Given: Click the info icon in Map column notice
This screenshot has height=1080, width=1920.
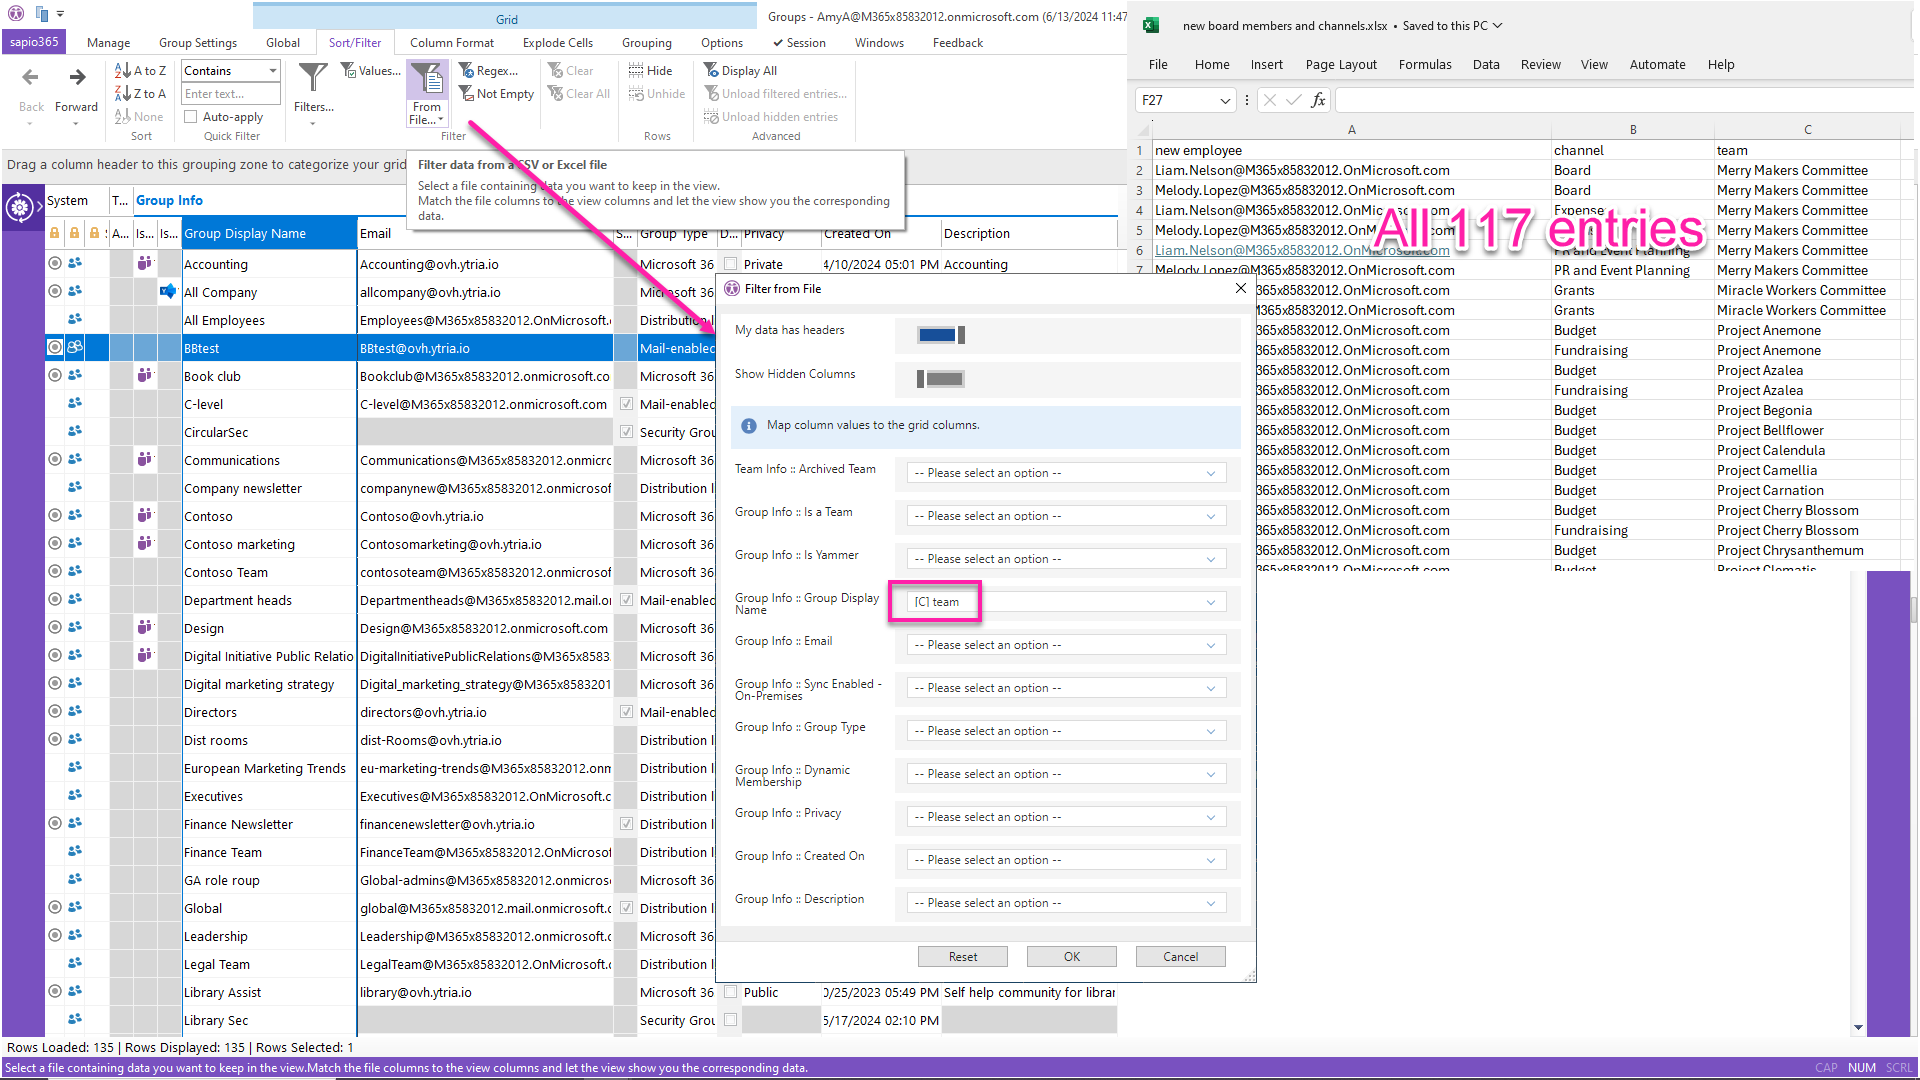Looking at the screenshot, I should point(749,426).
